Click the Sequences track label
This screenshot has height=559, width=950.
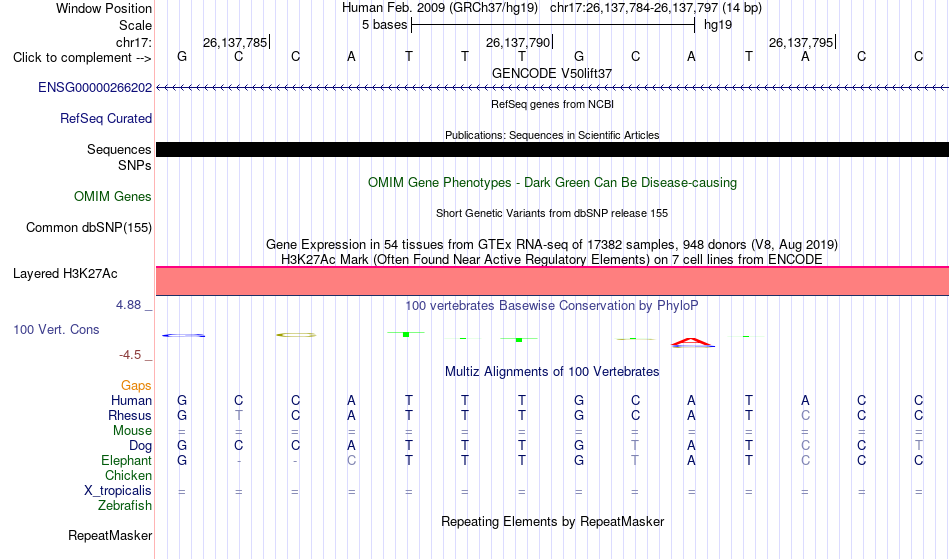[119, 150]
